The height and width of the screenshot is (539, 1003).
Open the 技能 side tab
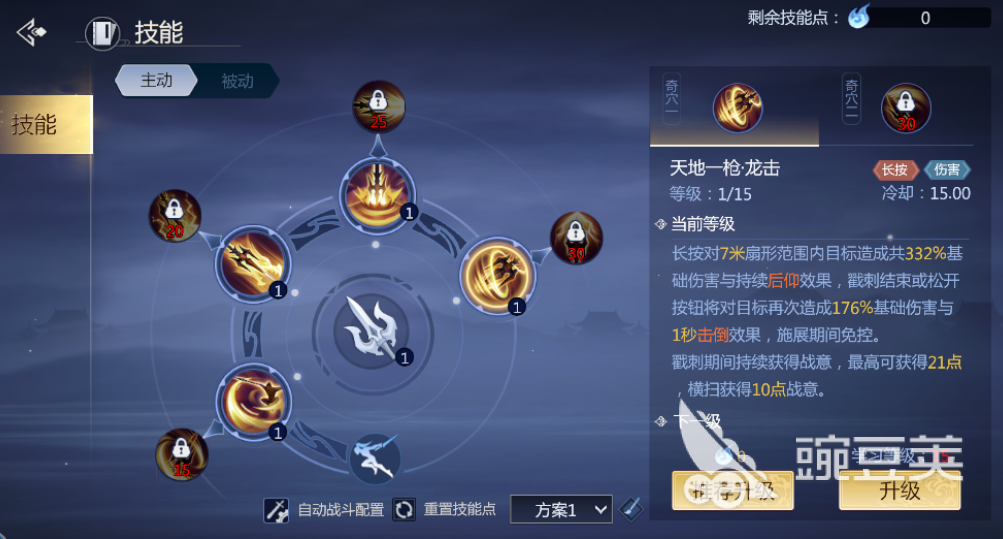46,125
